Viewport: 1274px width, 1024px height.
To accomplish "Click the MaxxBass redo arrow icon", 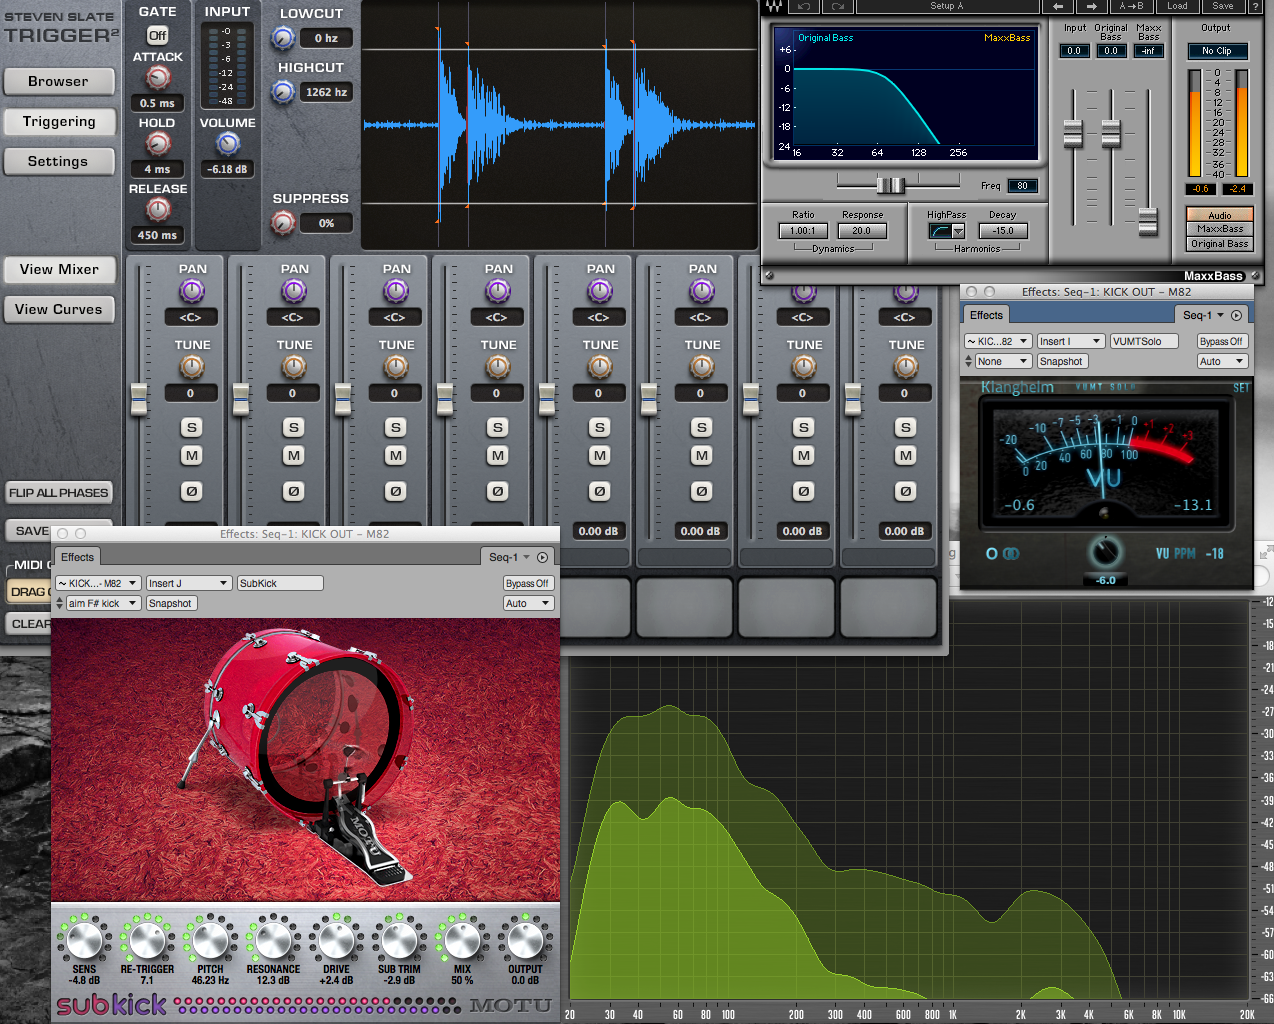I will click(x=838, y=6).
